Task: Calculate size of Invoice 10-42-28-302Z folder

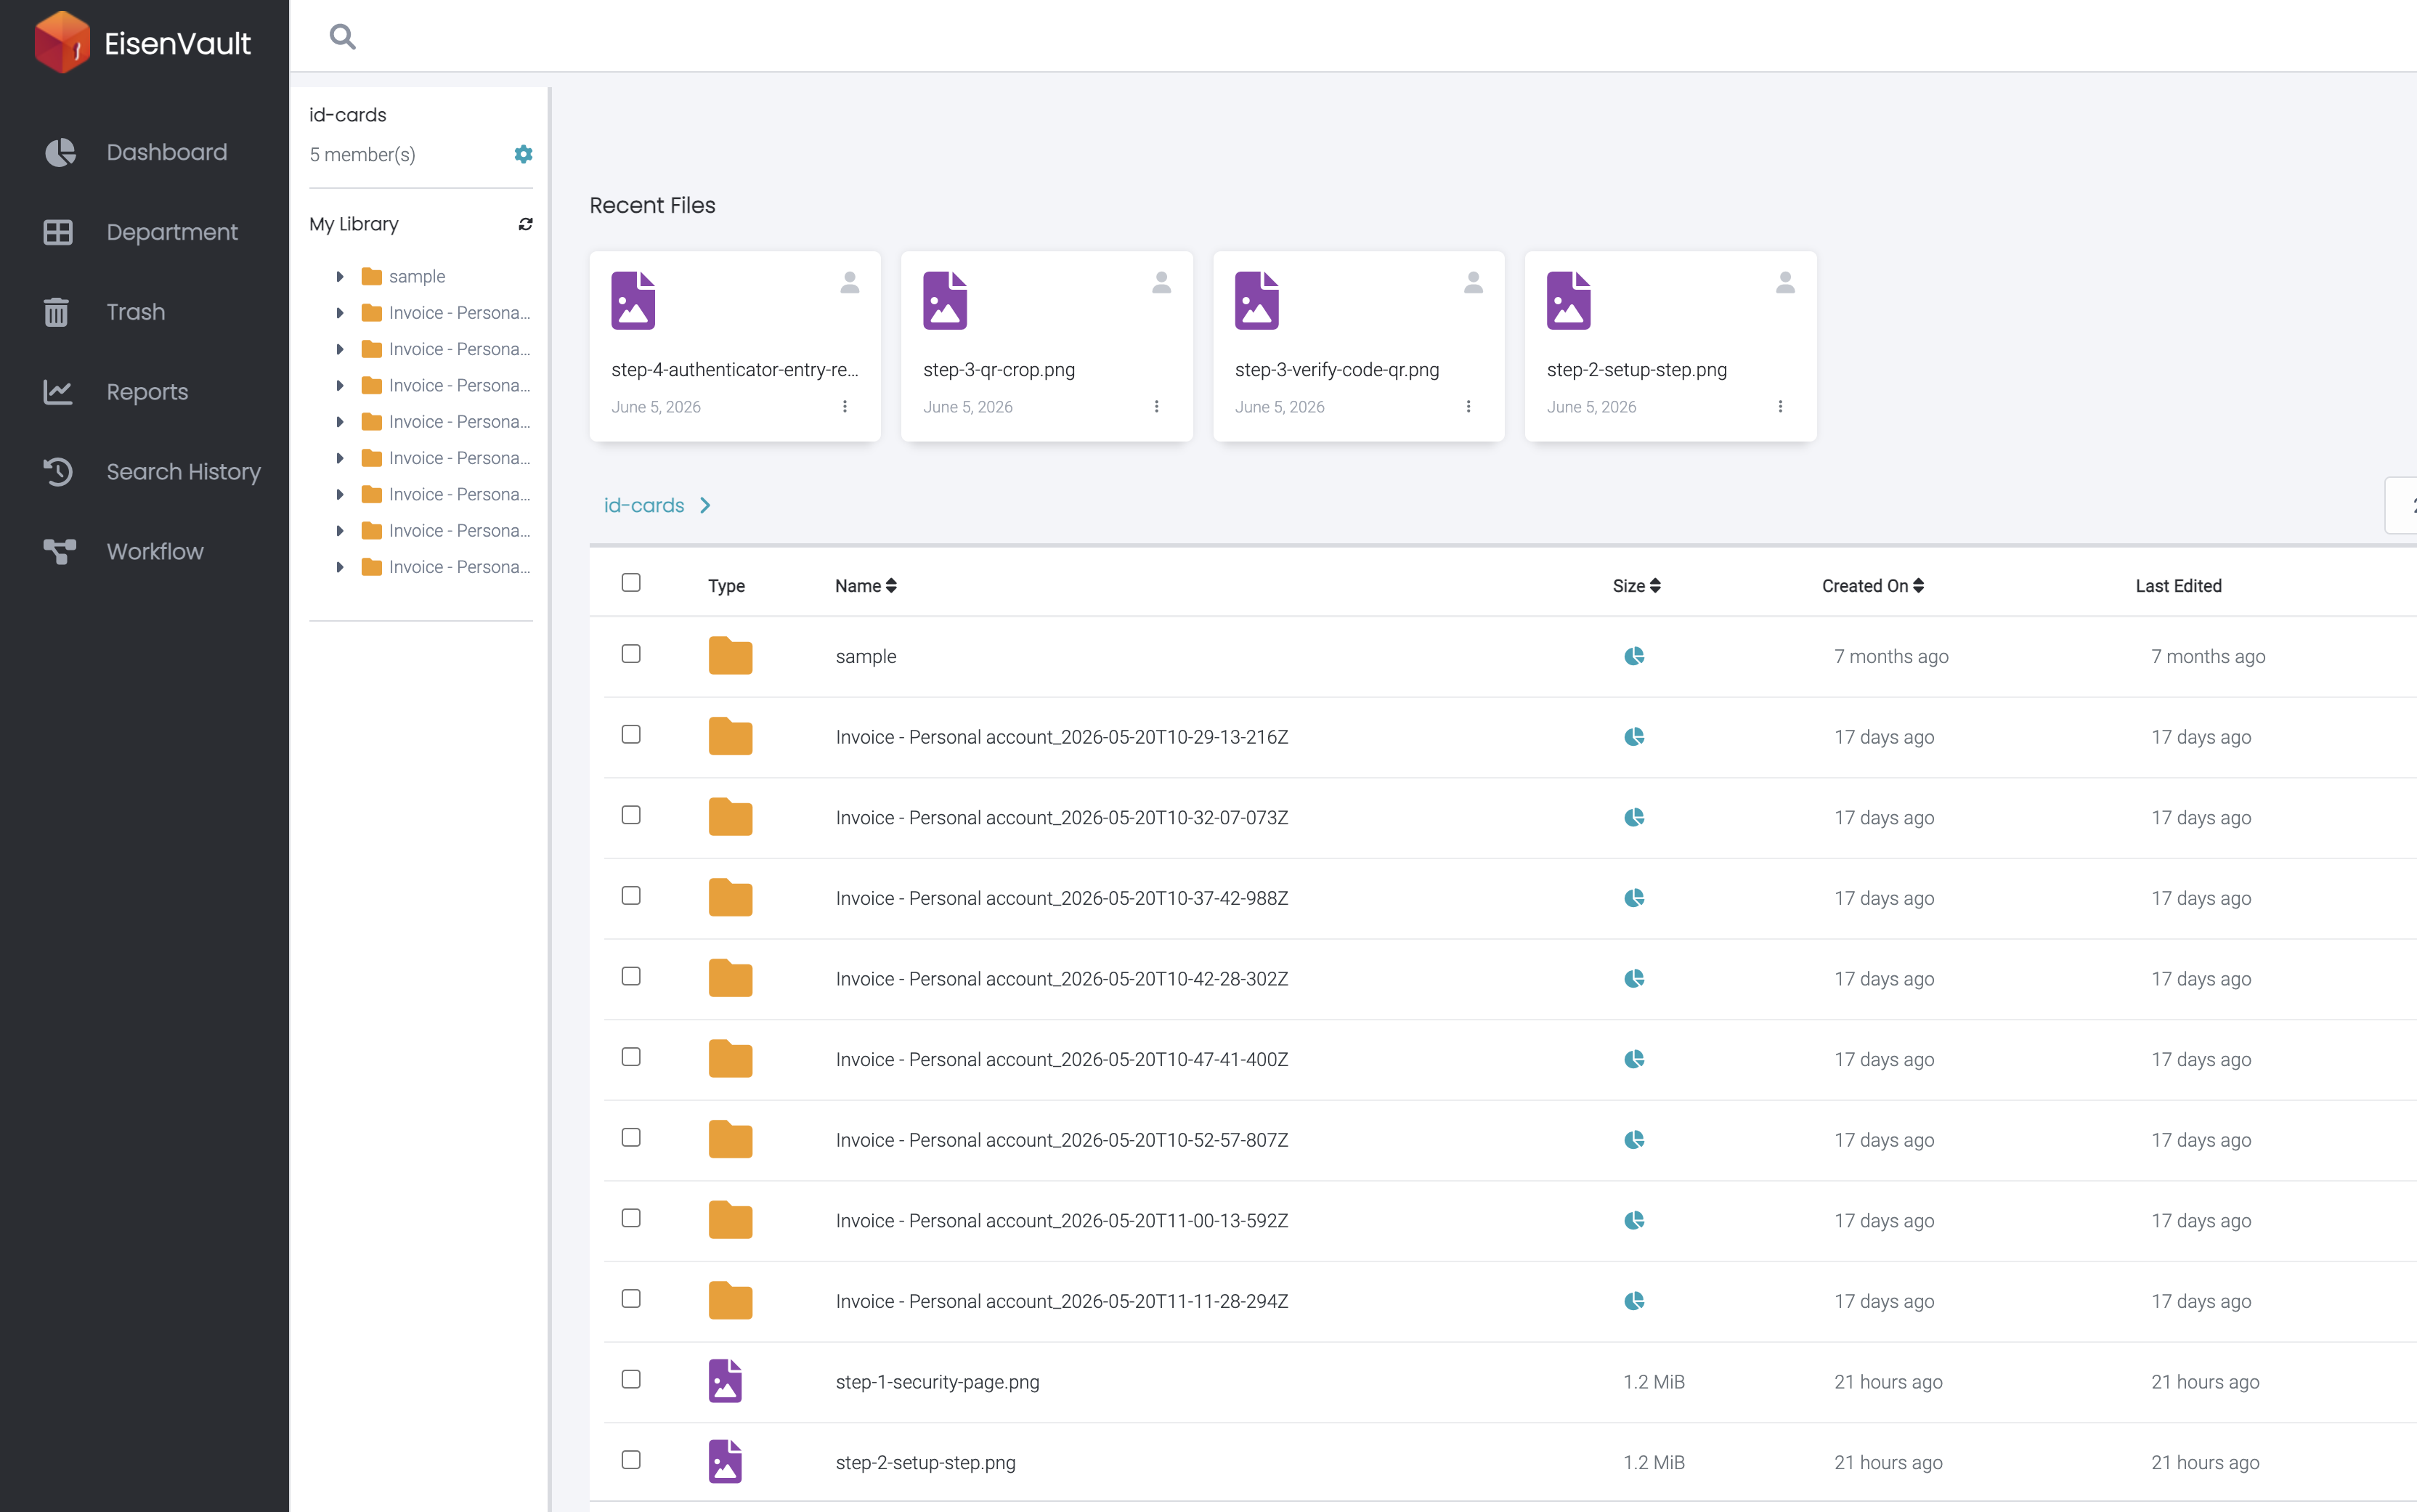Action: tap(1634, 979)
